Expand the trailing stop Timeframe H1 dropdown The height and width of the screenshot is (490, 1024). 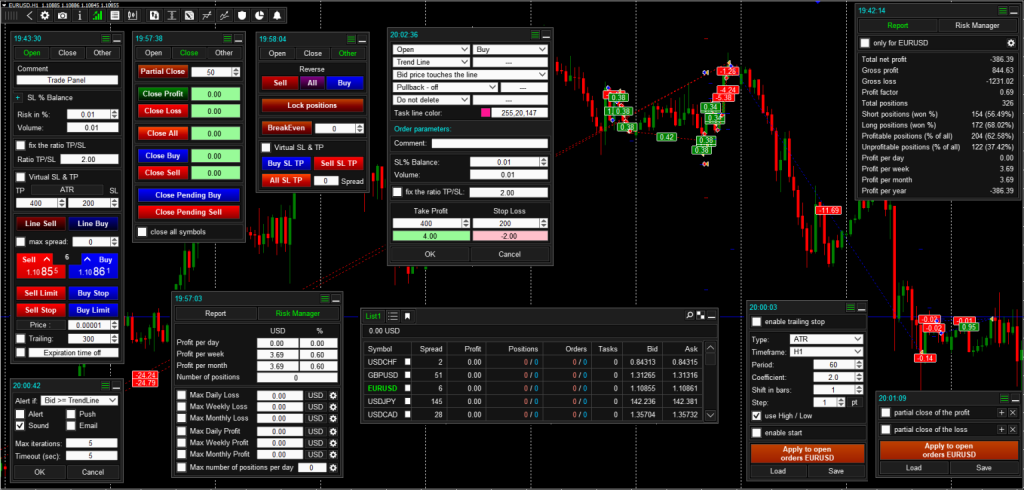pos(827,352)
